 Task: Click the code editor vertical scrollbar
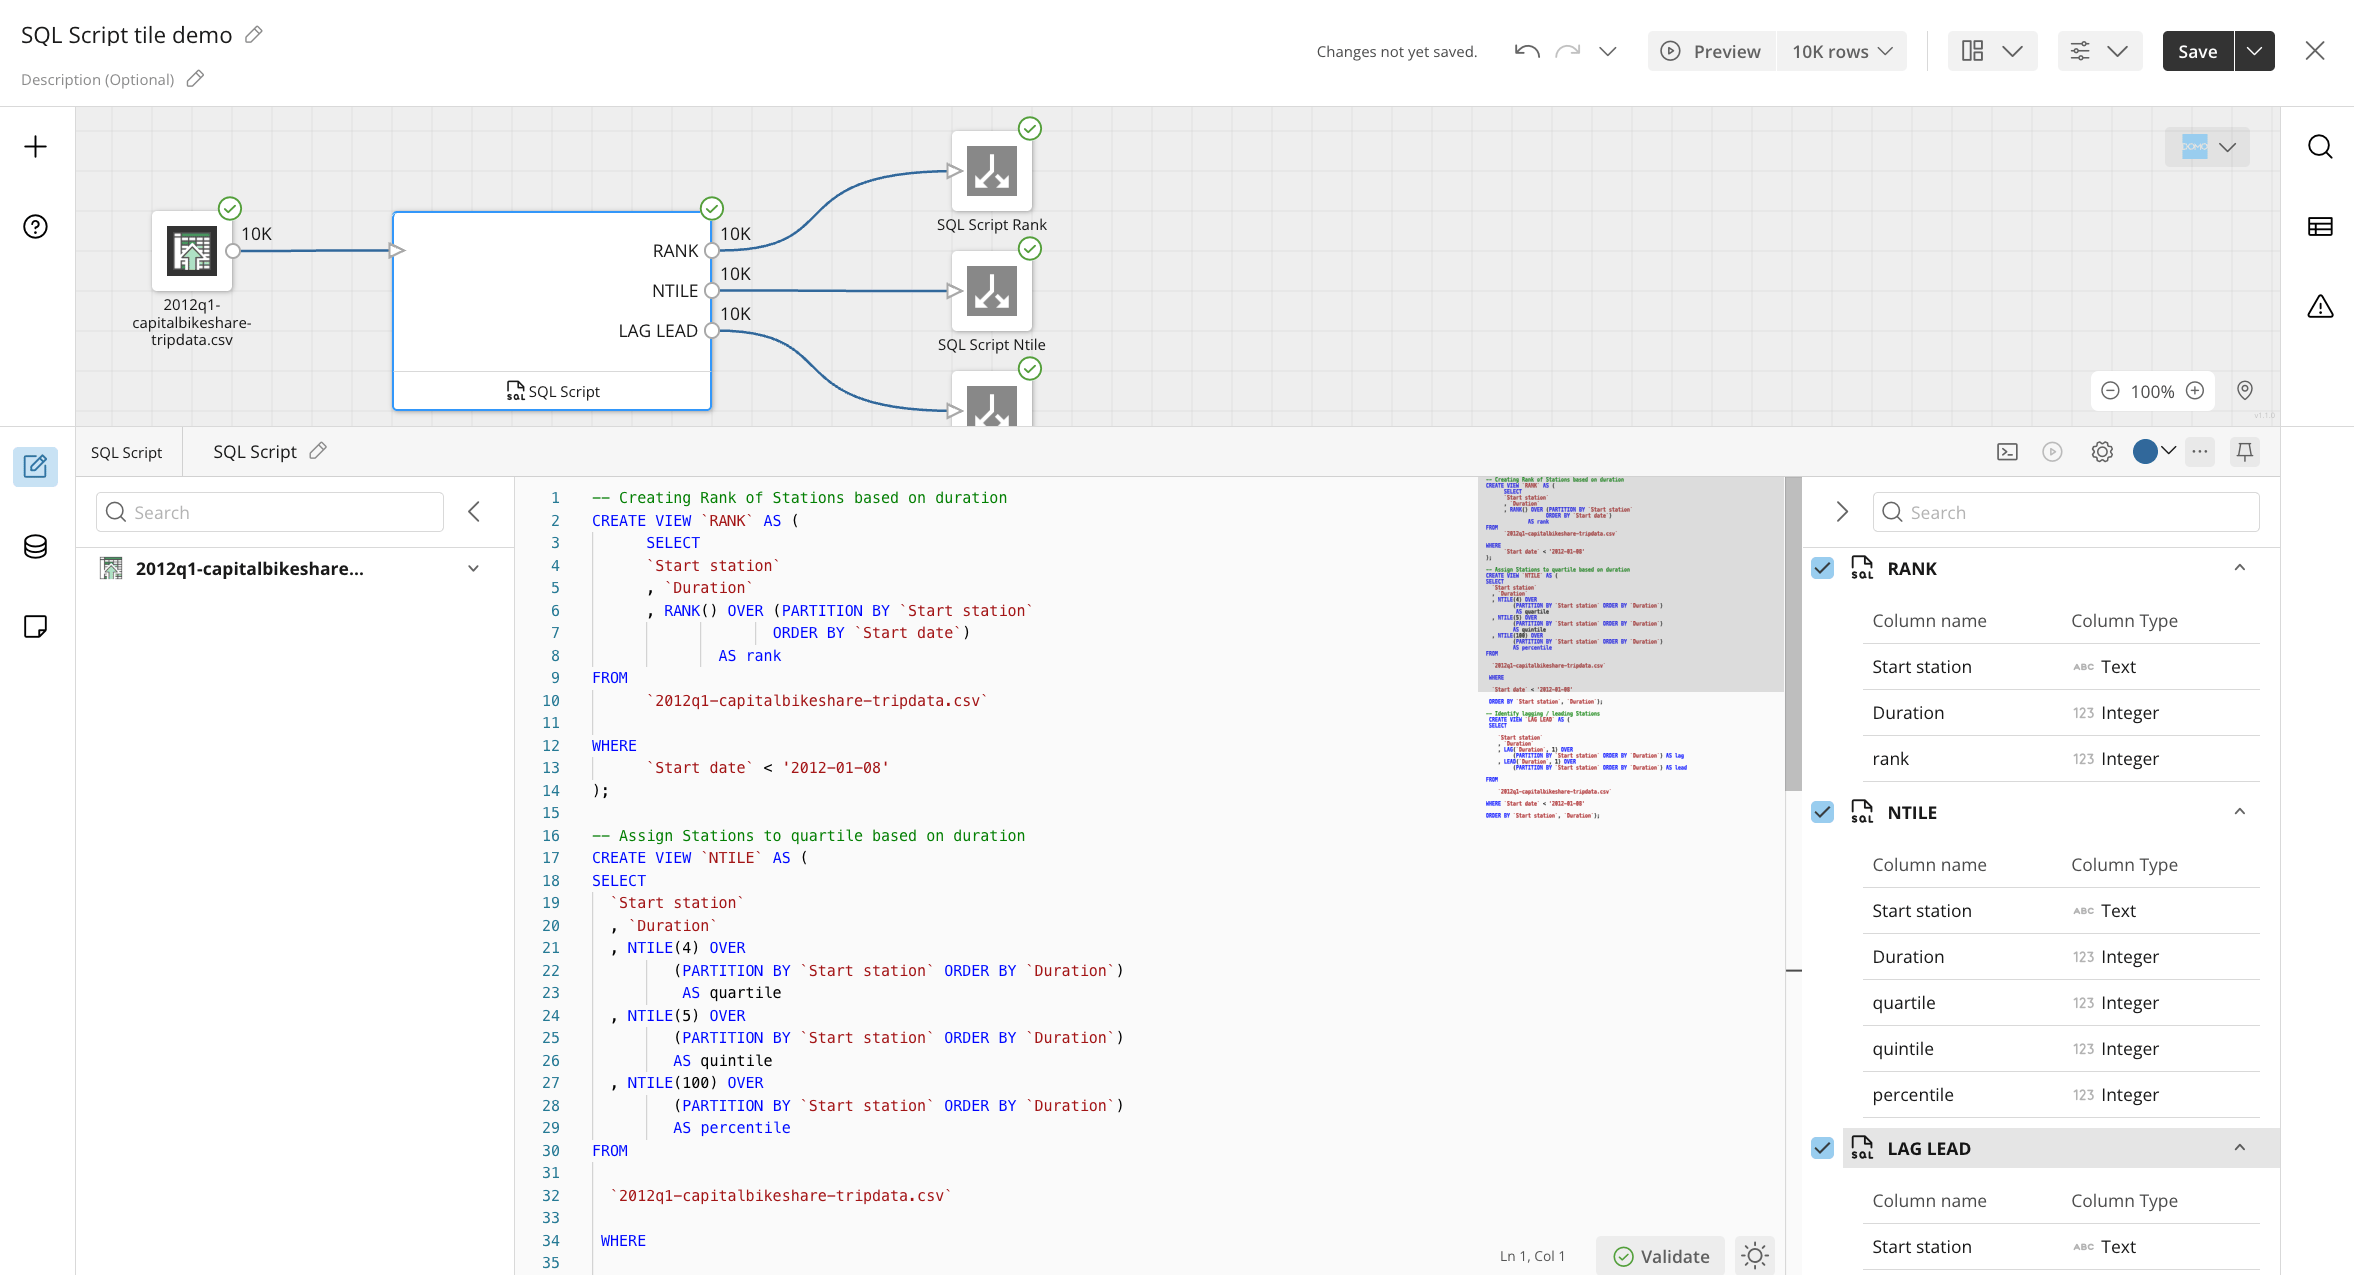(x=1794, y=634)
